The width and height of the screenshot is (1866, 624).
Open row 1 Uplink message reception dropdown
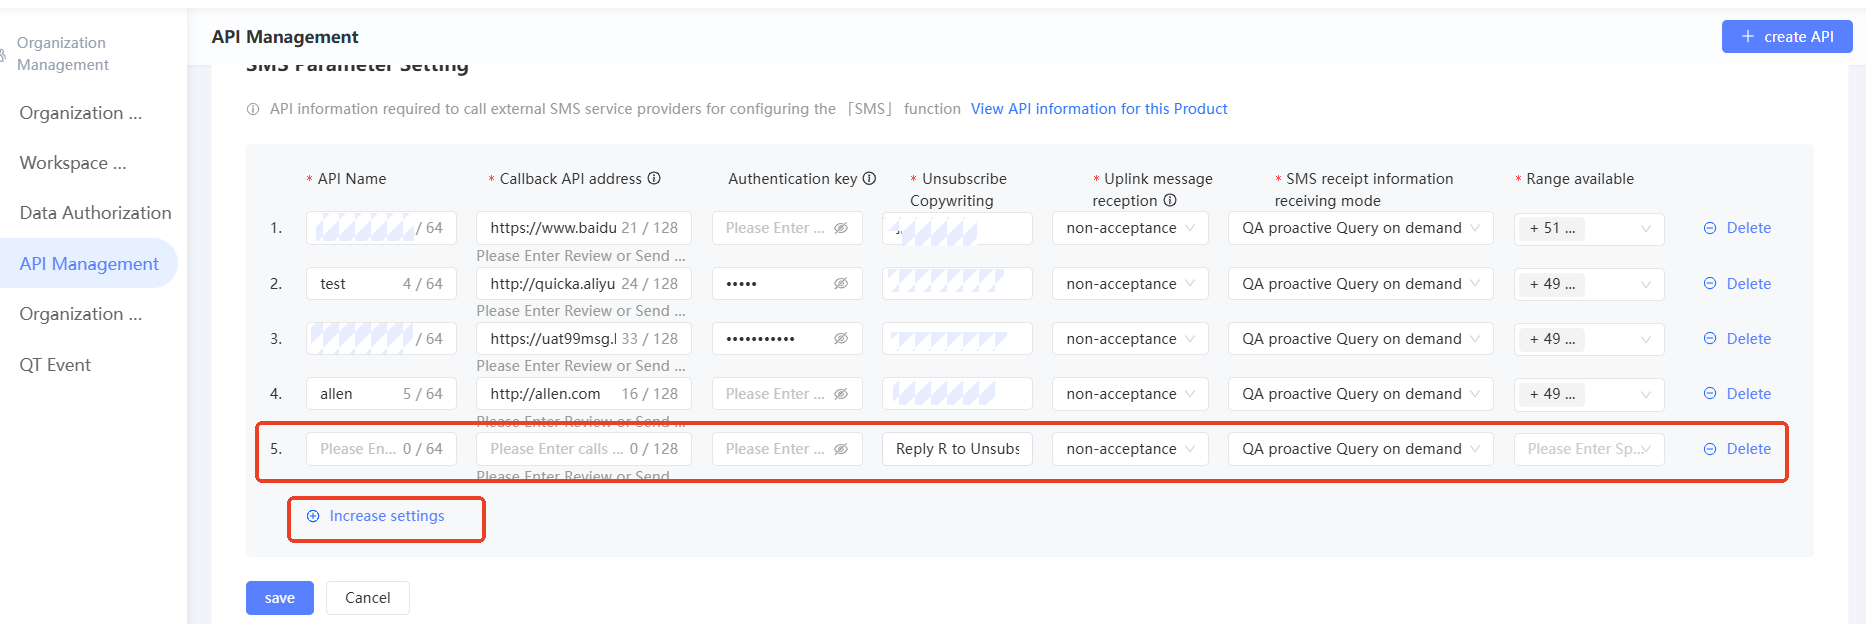1130,228
